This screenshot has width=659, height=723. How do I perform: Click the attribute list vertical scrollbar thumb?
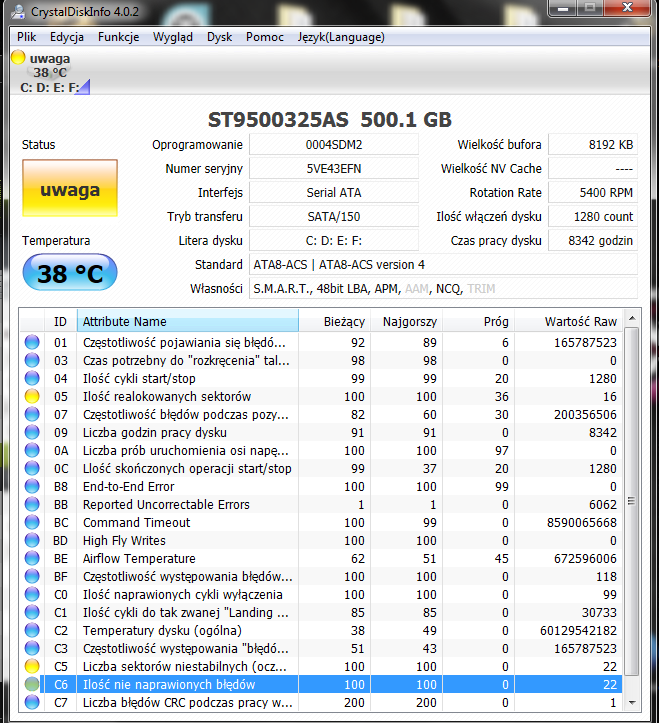pos(632,501)
